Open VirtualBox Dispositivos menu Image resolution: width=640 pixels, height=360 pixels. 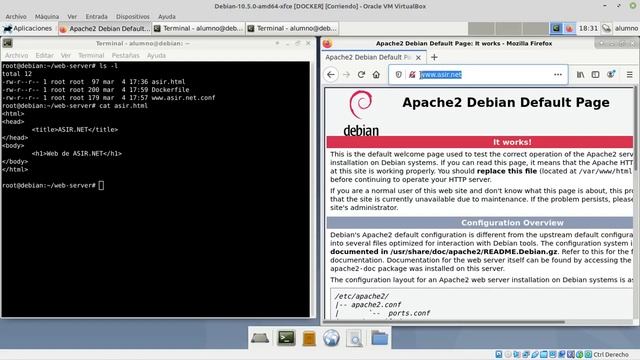[x=133, y=17]
